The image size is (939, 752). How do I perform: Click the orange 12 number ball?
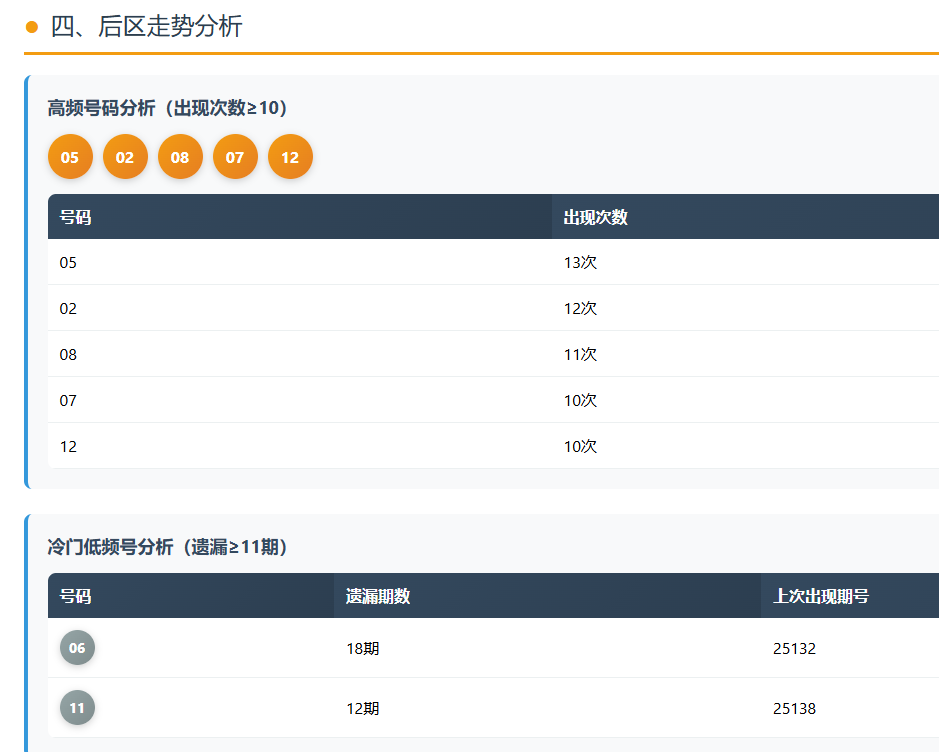[290, 157]
